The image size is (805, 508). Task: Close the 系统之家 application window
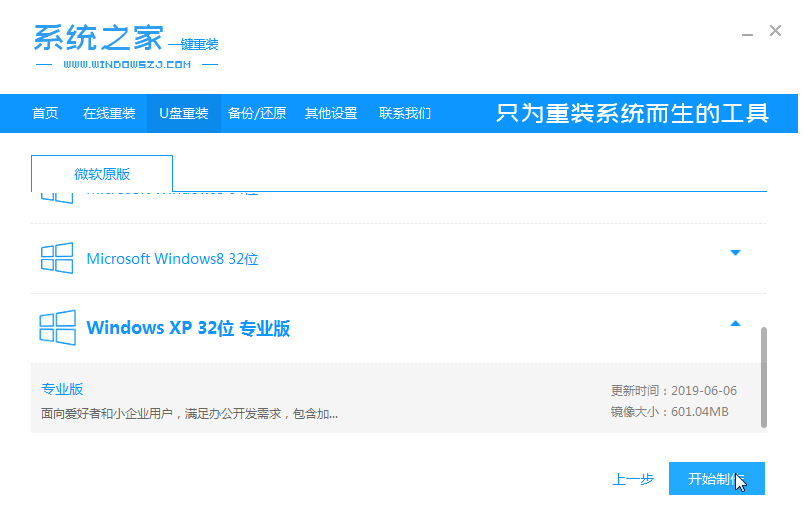pos(775,31)
